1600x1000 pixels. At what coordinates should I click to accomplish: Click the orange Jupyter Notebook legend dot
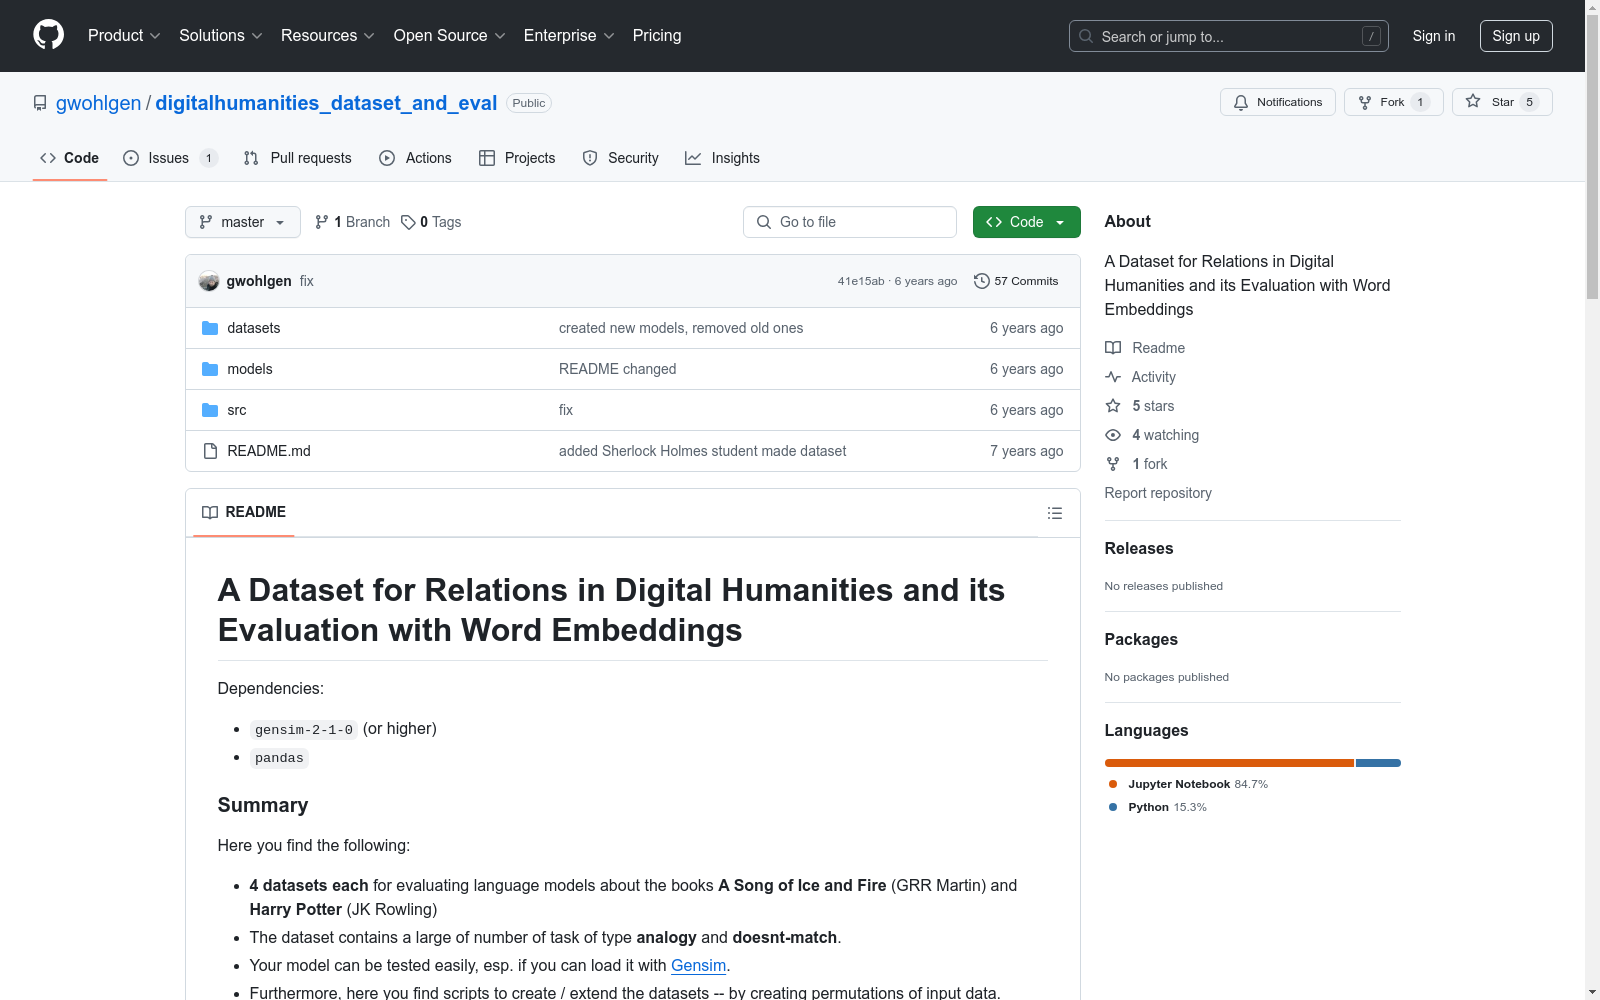[x=1113, y=784]
